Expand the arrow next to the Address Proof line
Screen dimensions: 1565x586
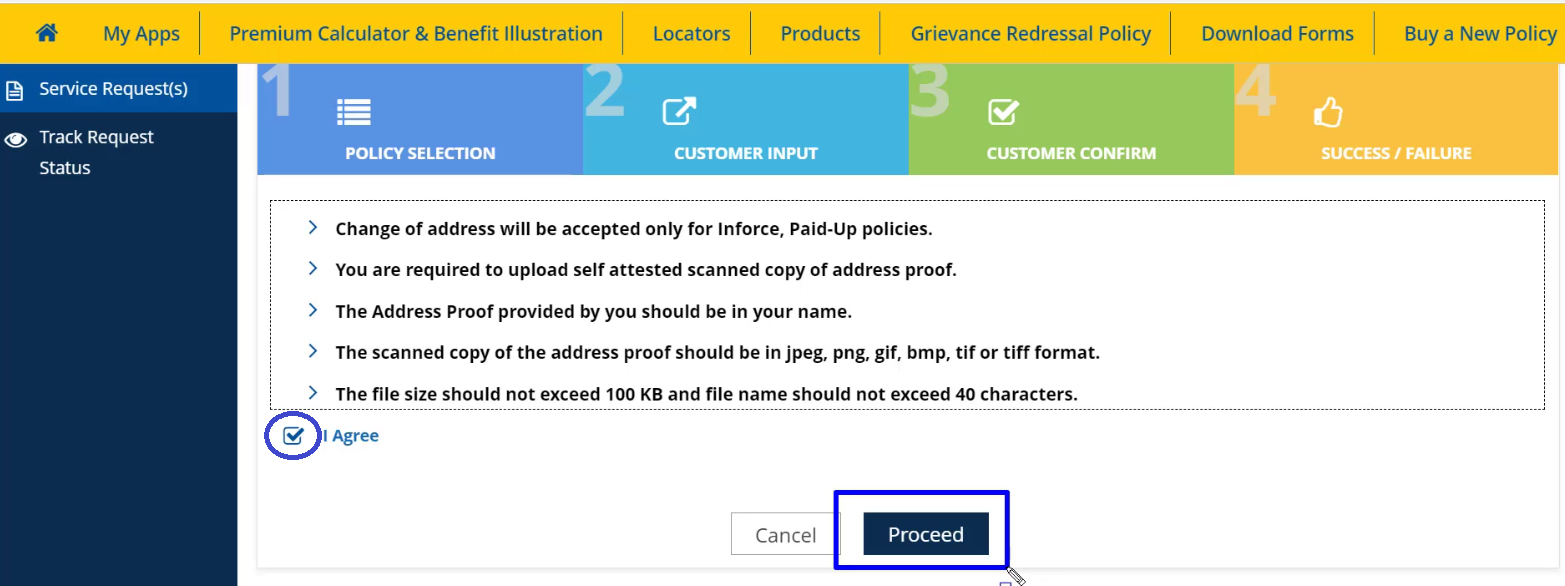coord(312,311)
